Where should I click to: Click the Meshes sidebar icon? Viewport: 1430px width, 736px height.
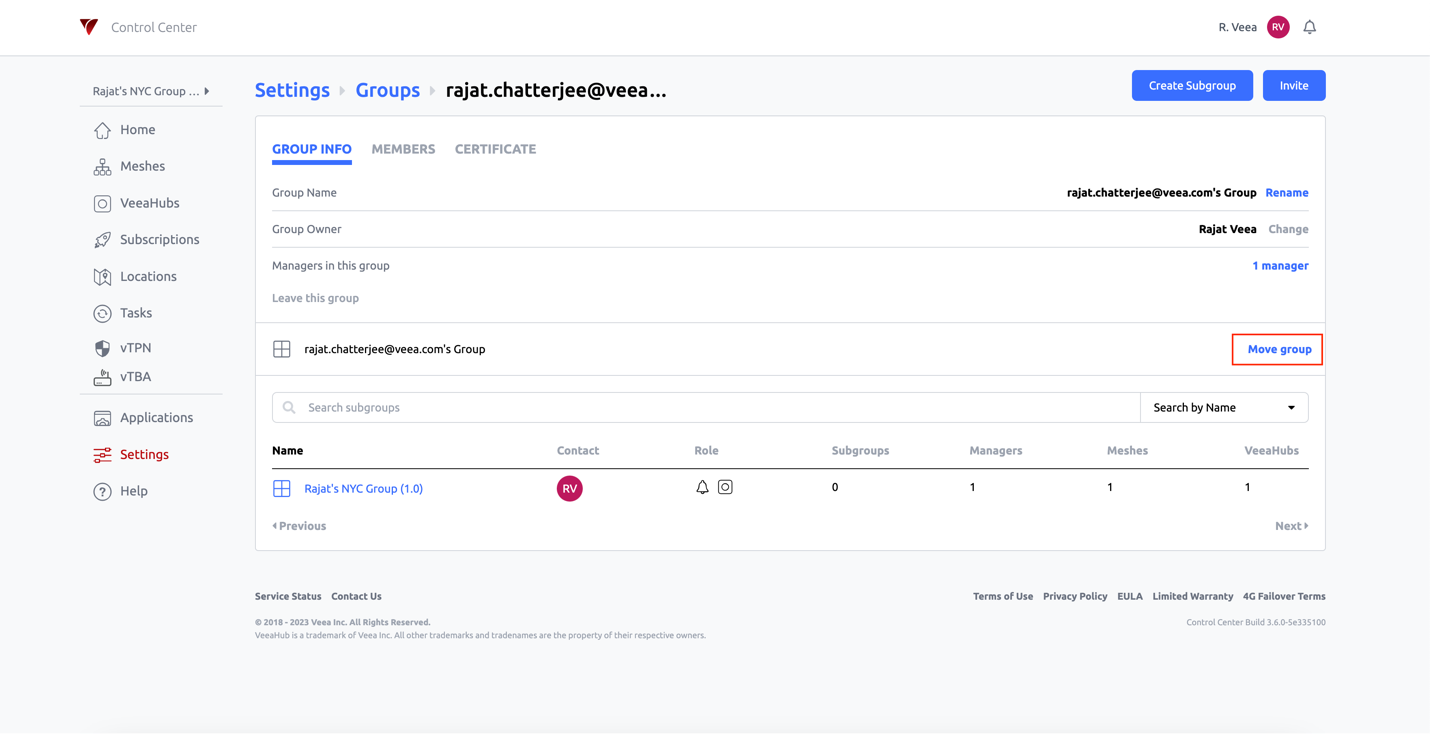click(x=102, y=167)
